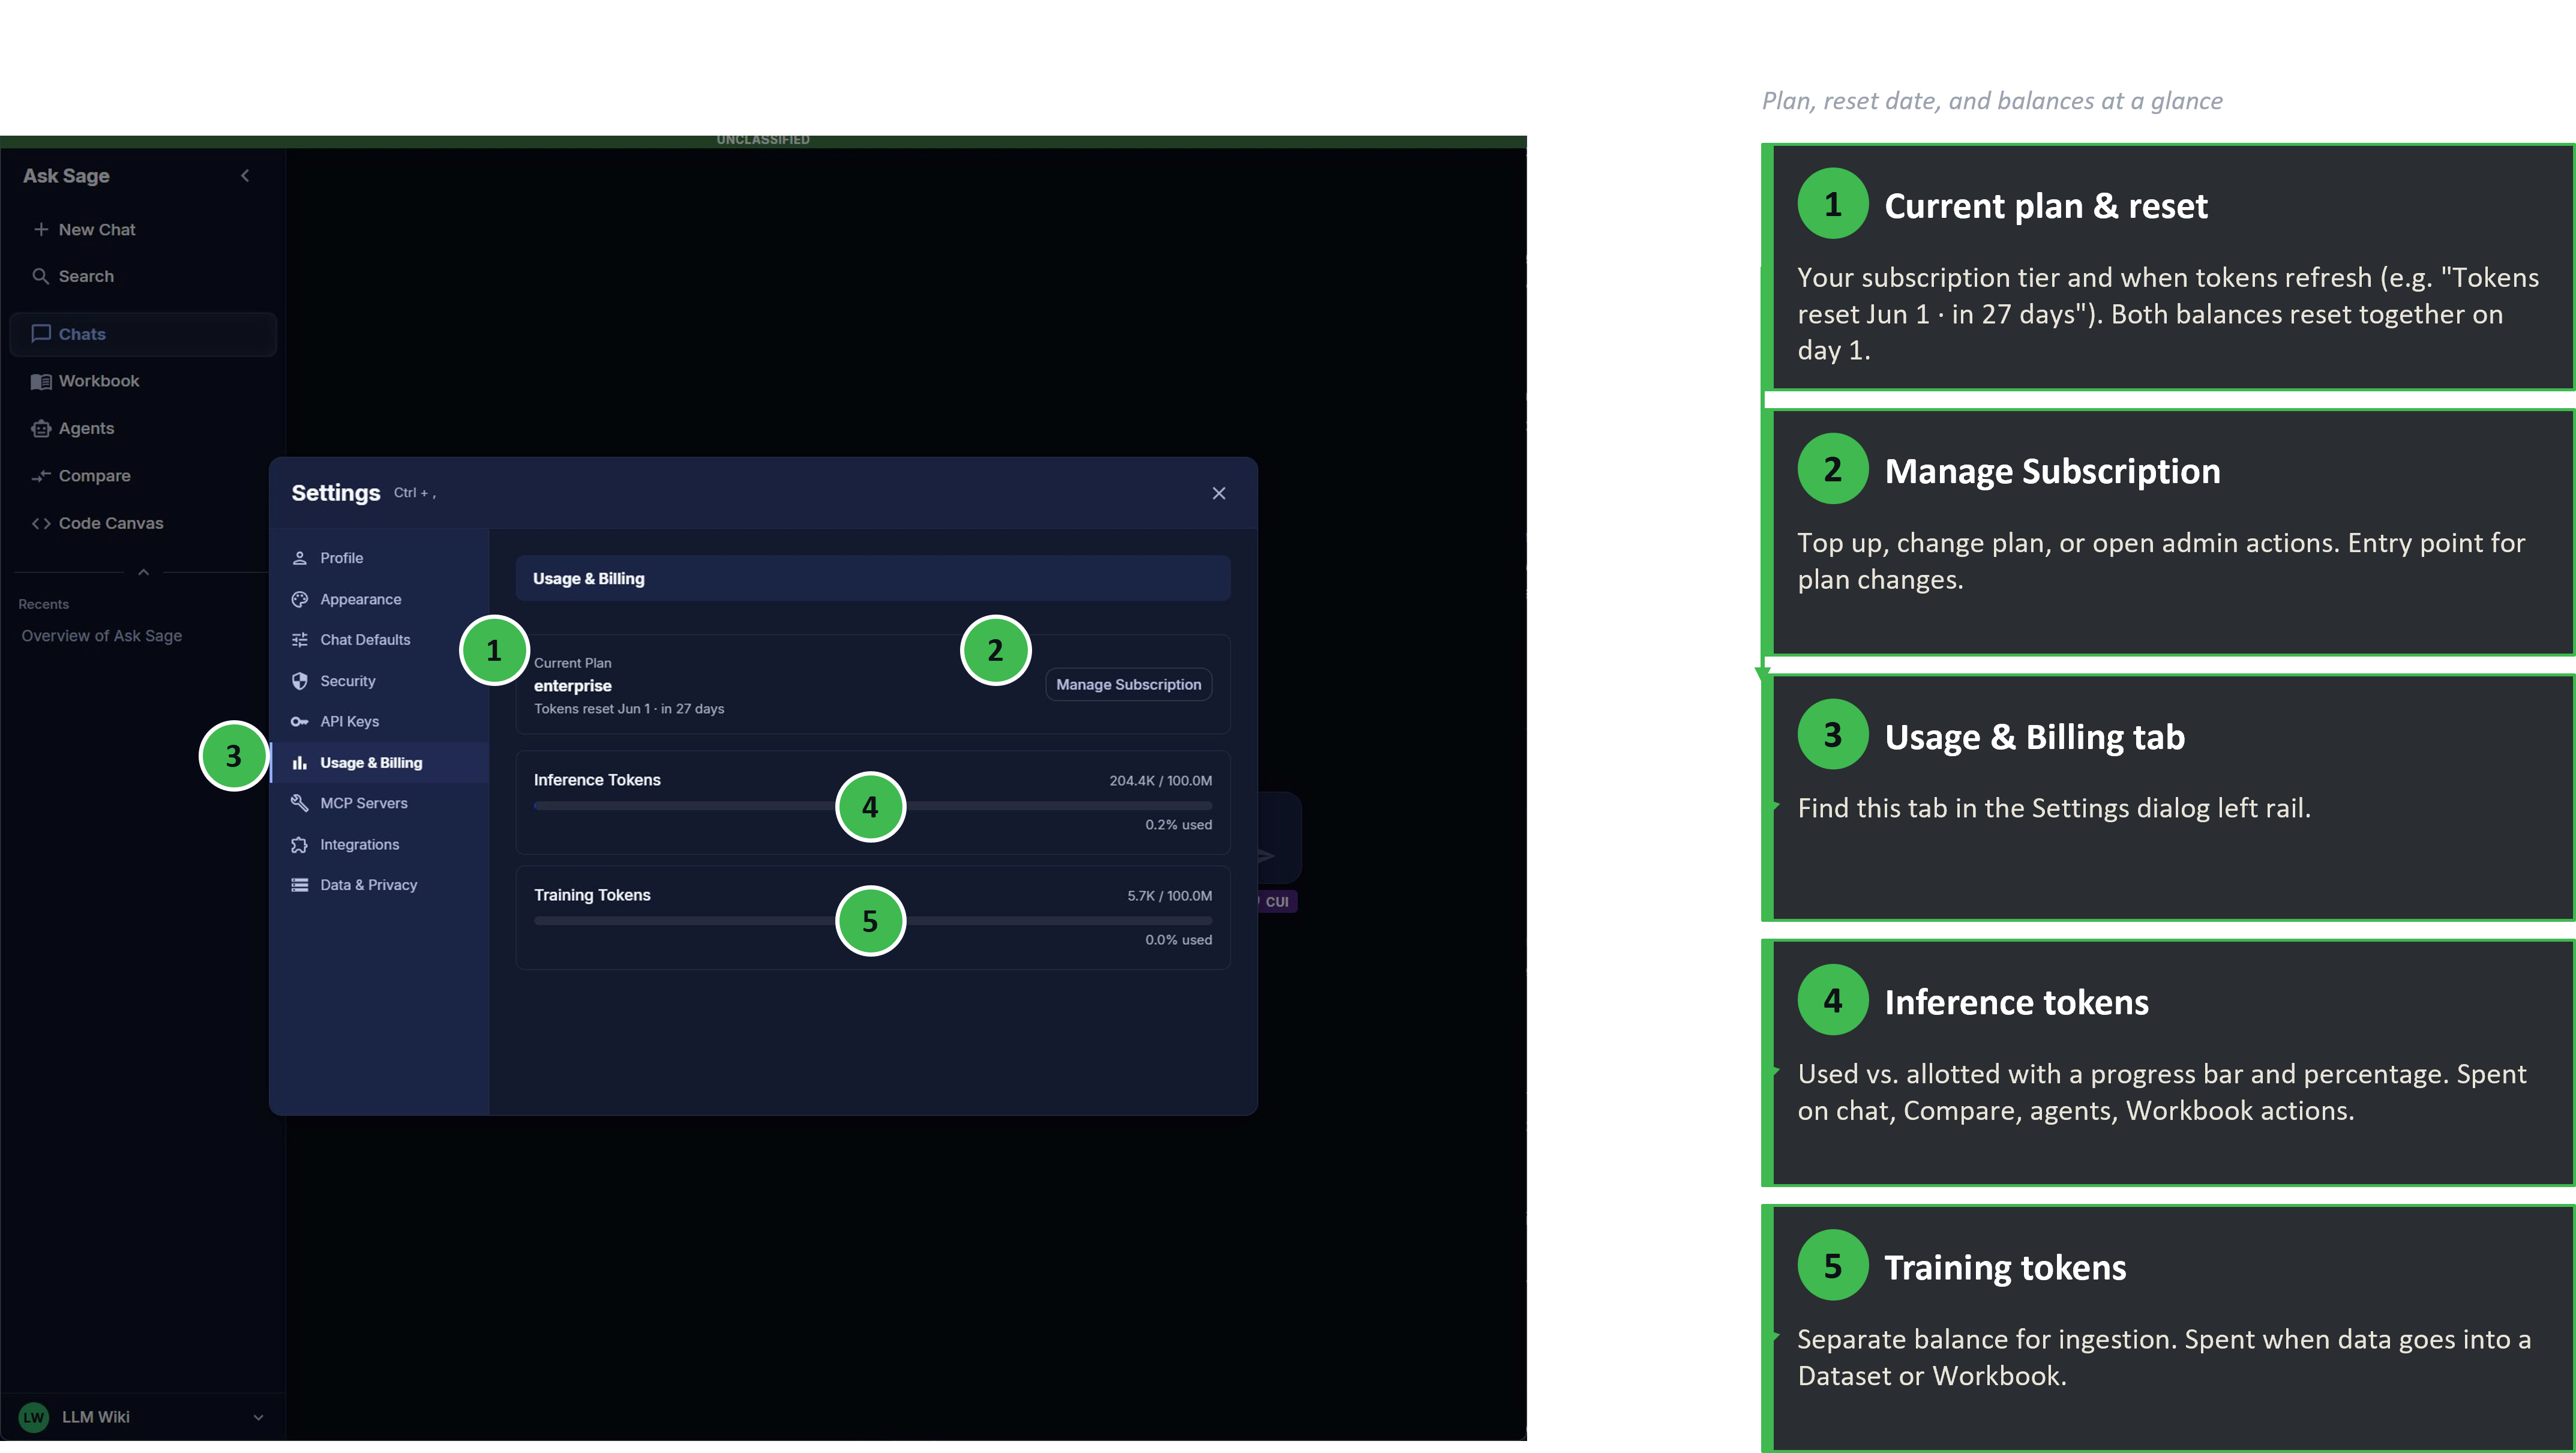The width and height of the screenshot is (2576, 1453).
Task: Open the API Keys settings tab
Action: pos(380,722)
